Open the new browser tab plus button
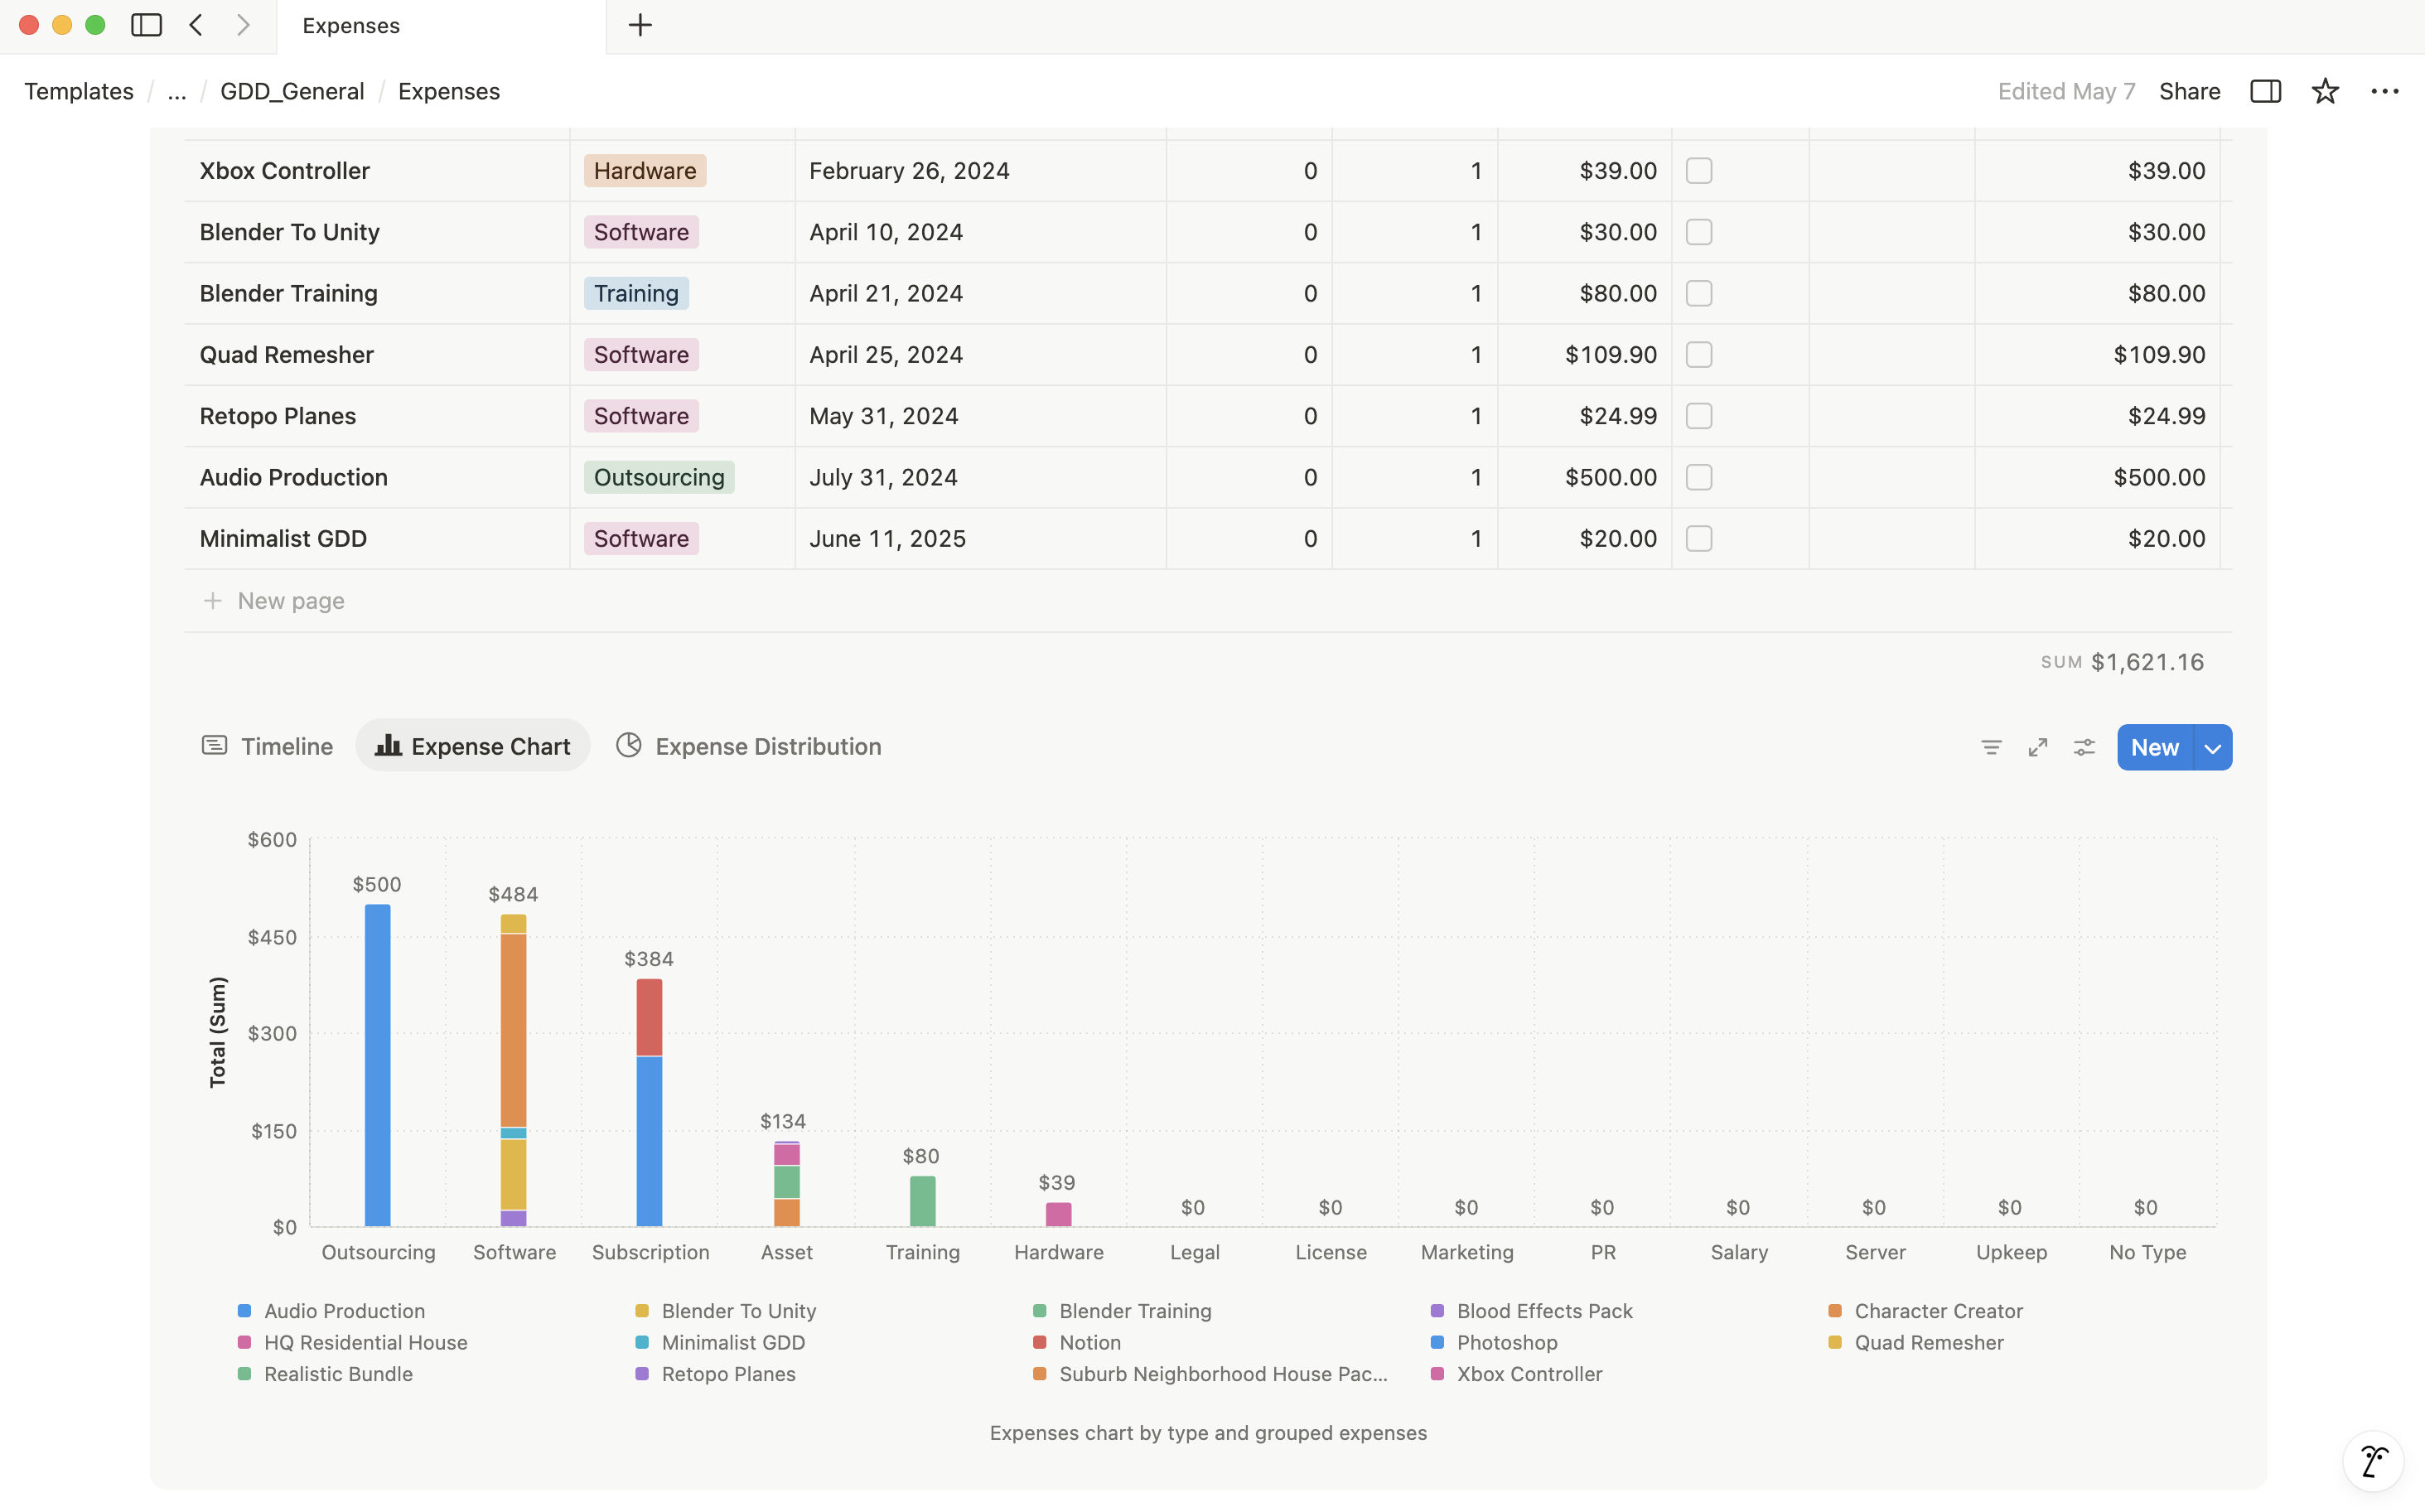 coord(640,25)
